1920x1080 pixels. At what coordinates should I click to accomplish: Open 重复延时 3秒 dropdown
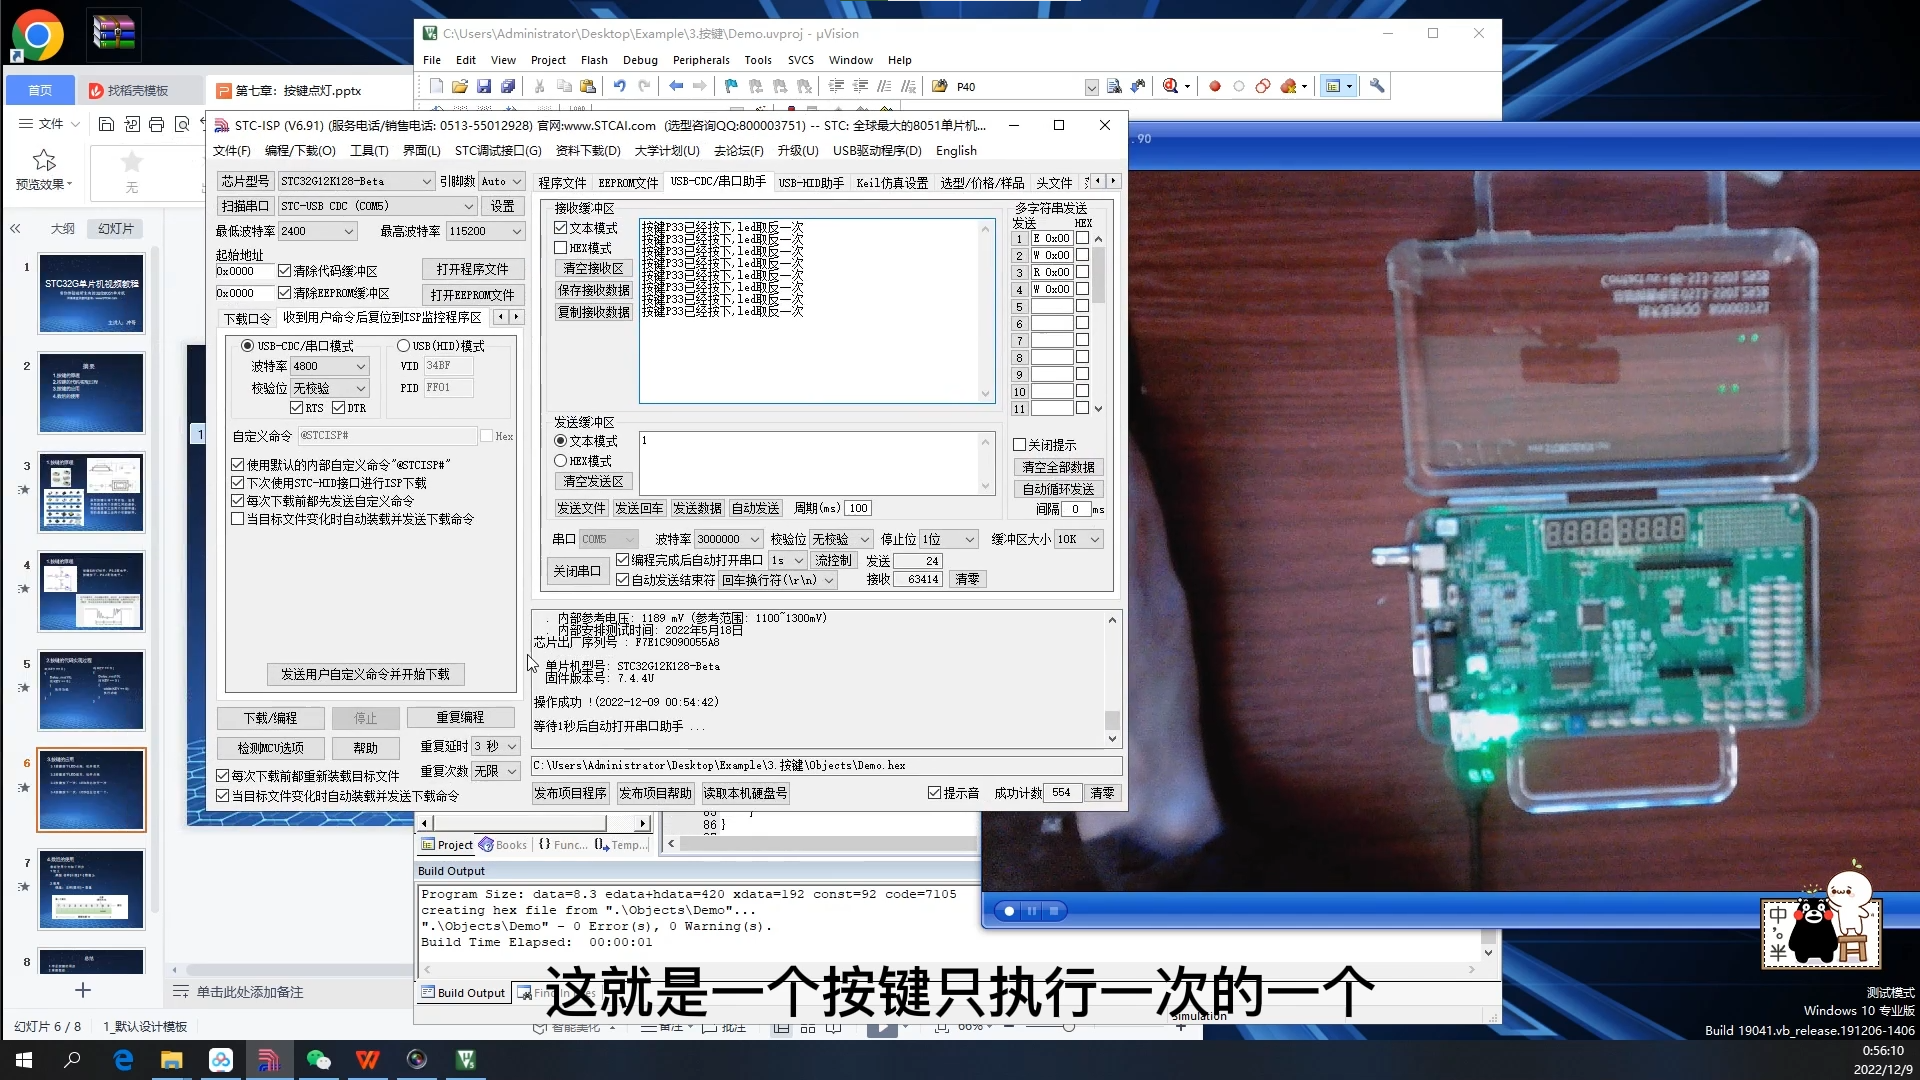496,746
